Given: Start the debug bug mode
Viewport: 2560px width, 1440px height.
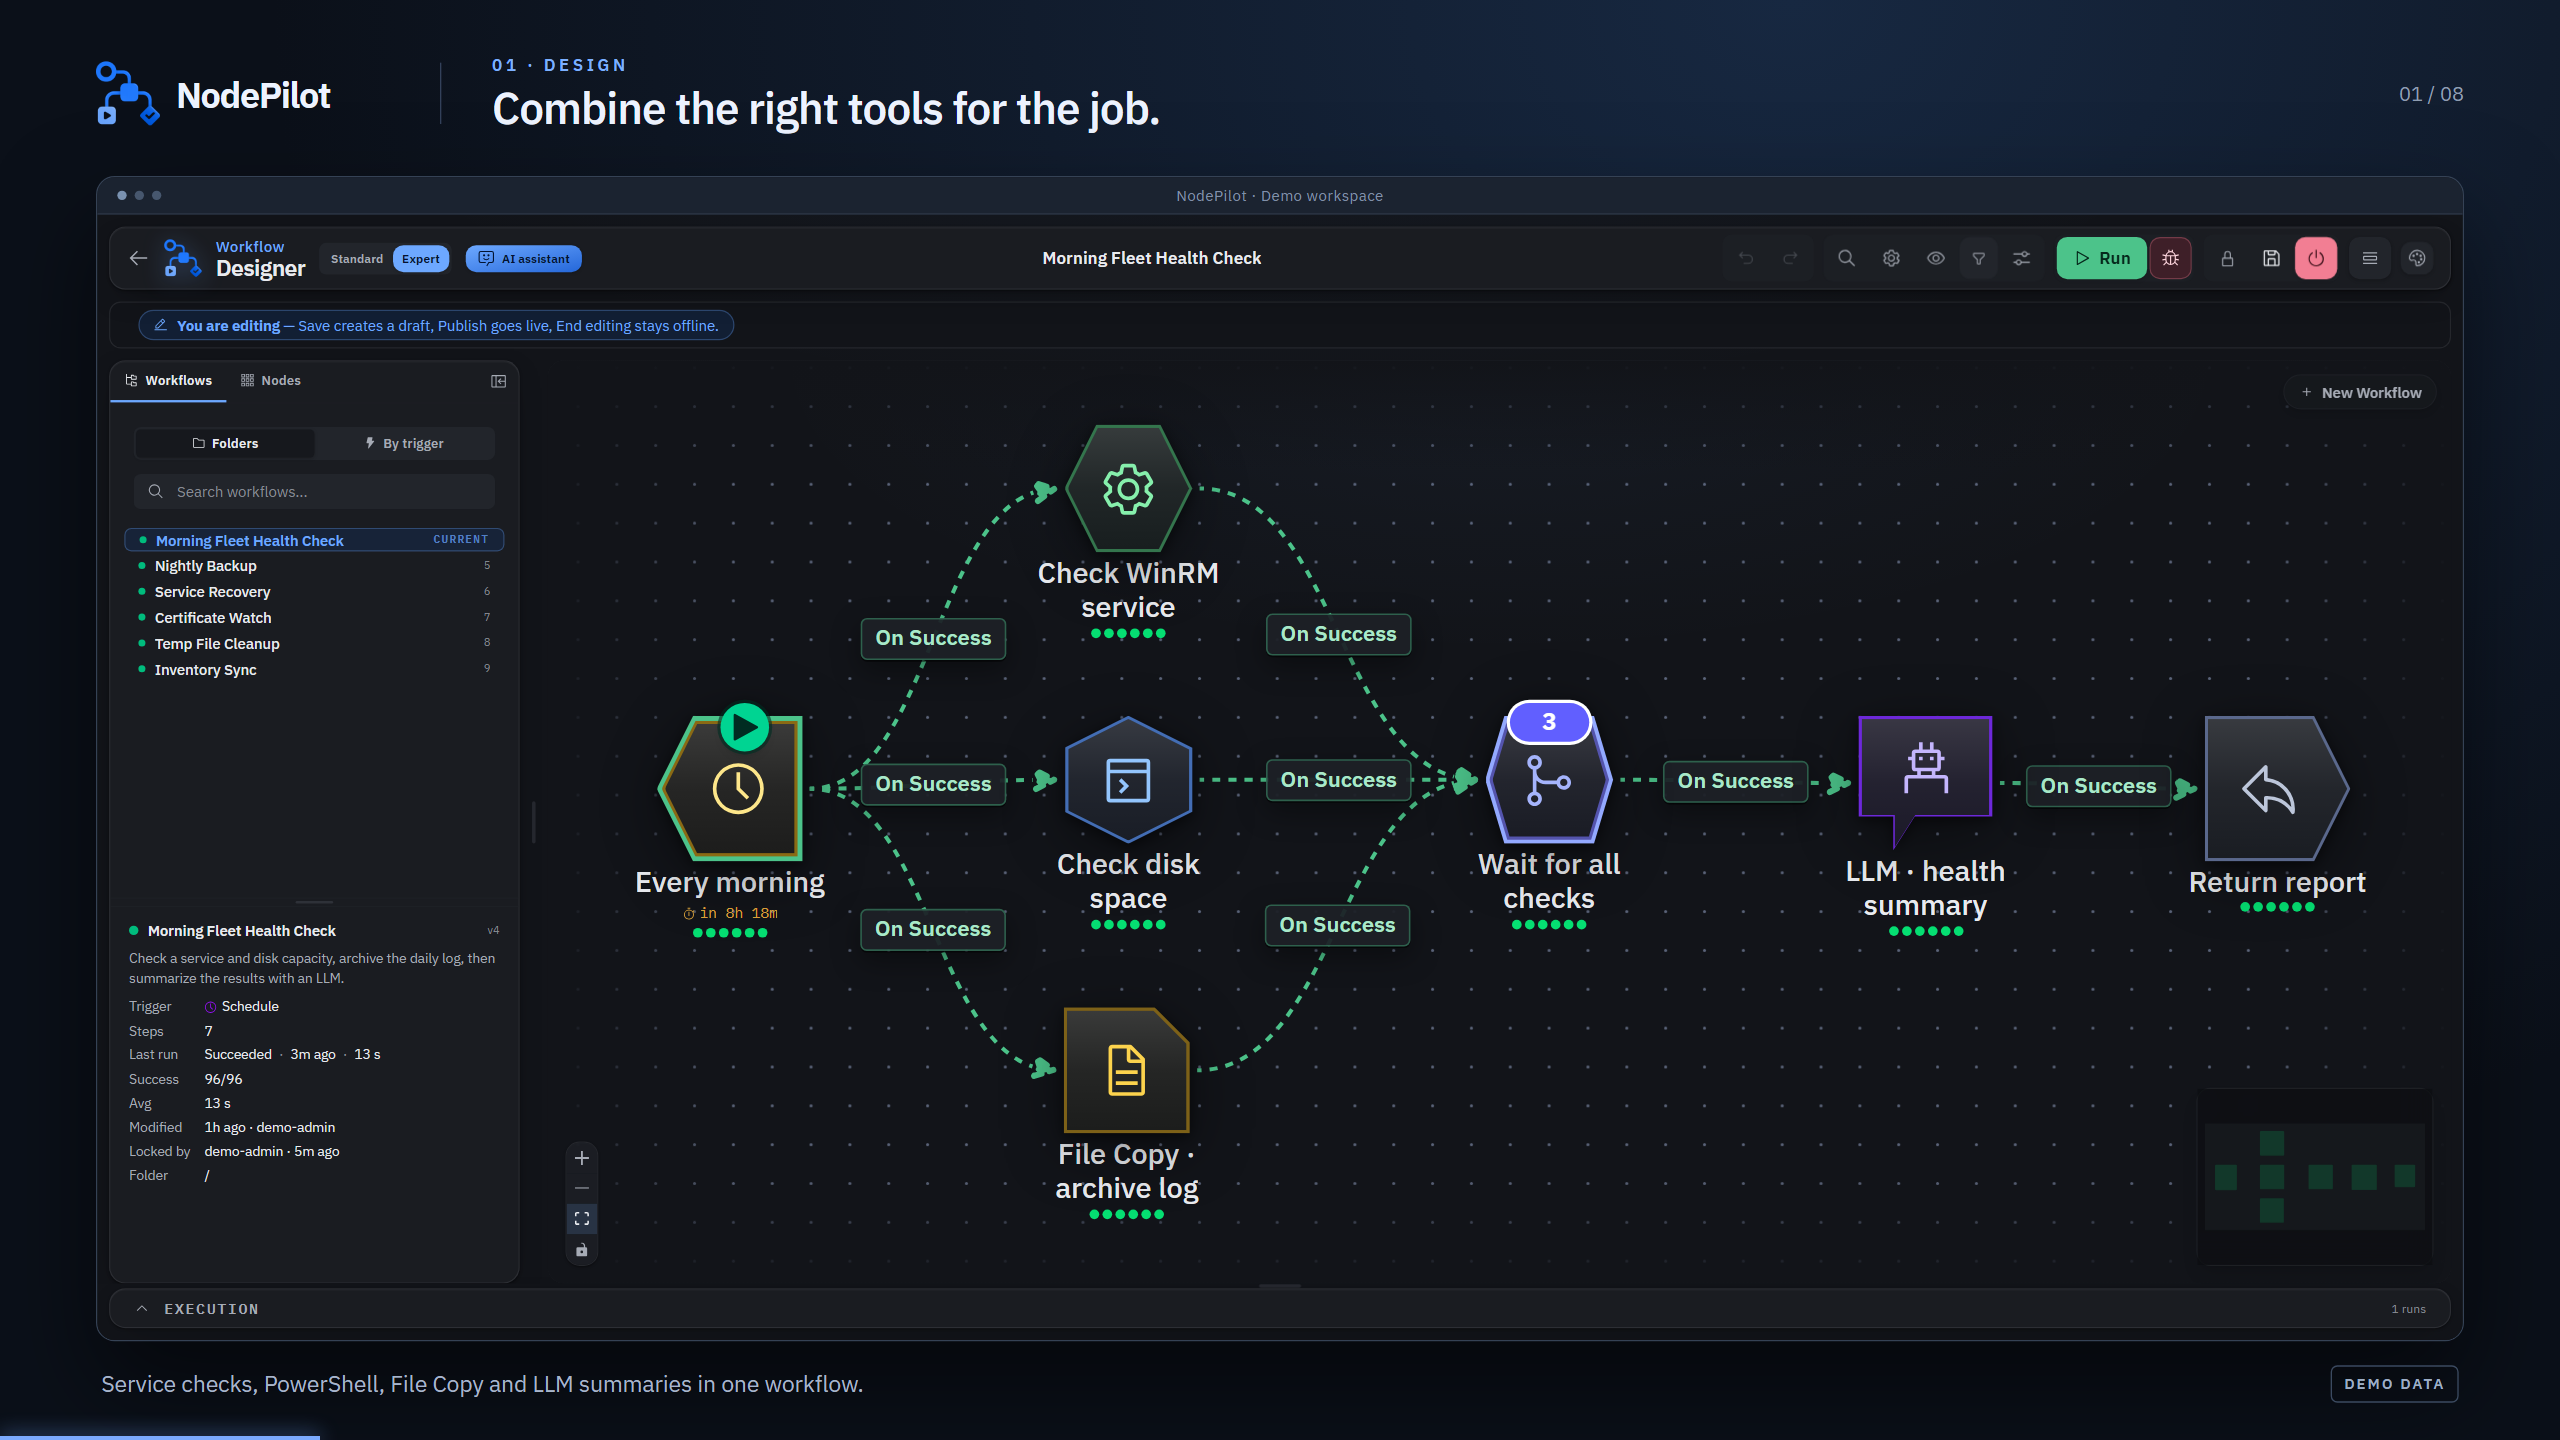Looking at the screenshot, I should click(2170, 258).
